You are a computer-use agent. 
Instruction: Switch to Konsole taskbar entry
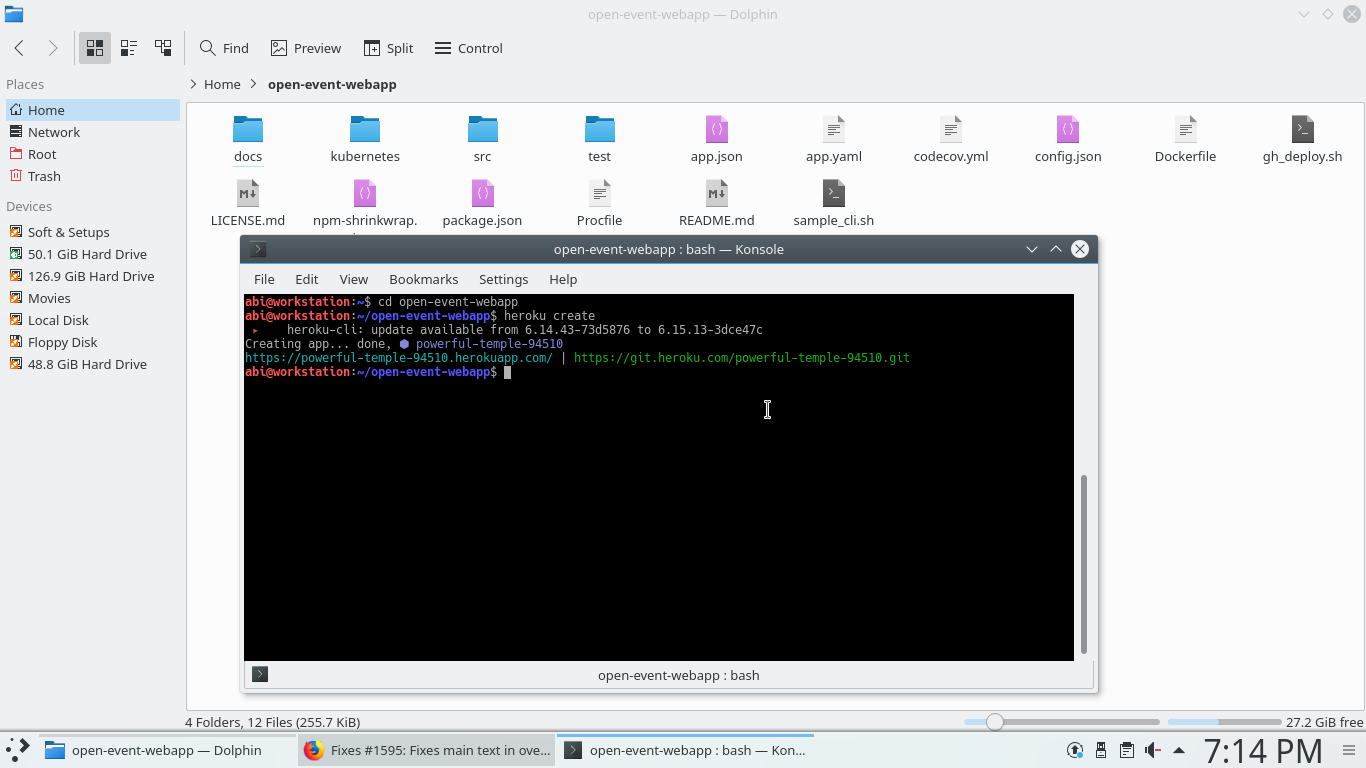coord(685,750)
